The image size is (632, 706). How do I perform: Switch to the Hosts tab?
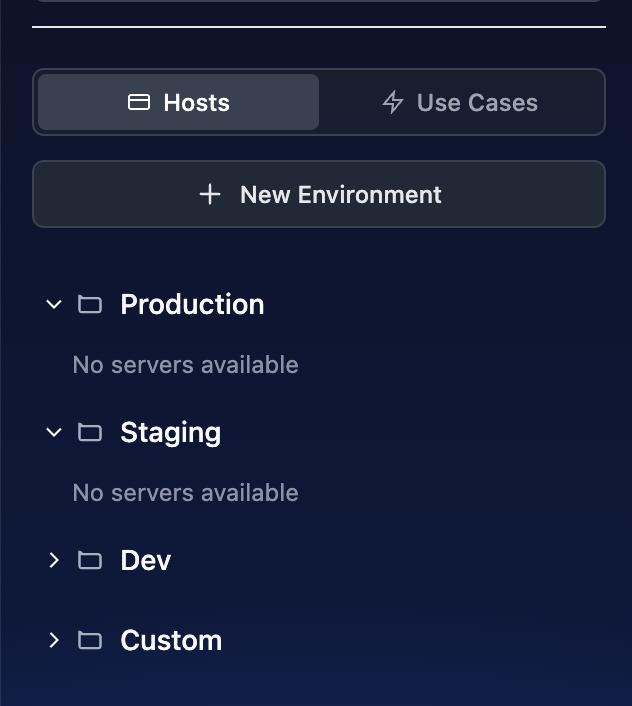pyautogui.click(x=179, y=102)
